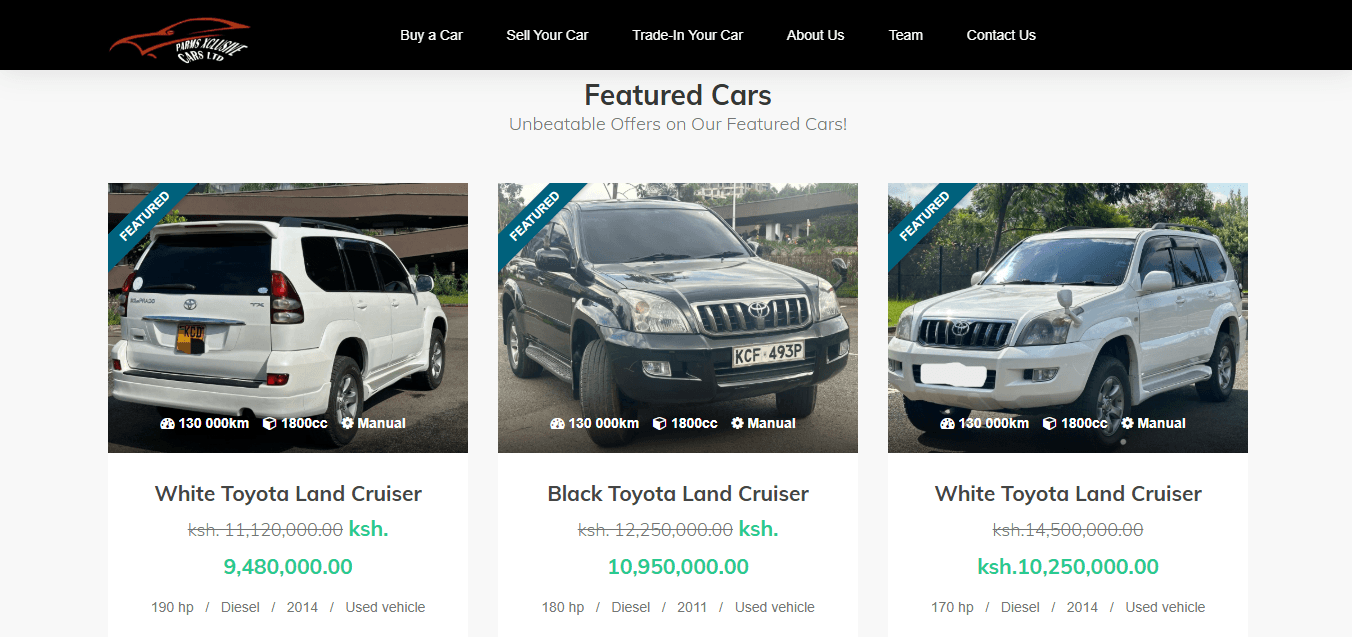
Task: Click the speedometer icon on the third car photo
Action: [x=947, y=423]
